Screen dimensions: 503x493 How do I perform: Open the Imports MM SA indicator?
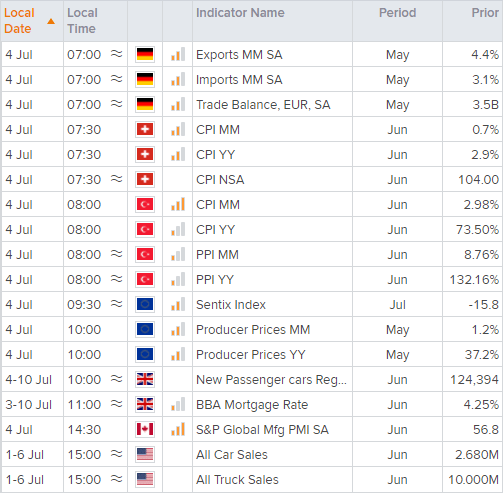coord(239,80)
